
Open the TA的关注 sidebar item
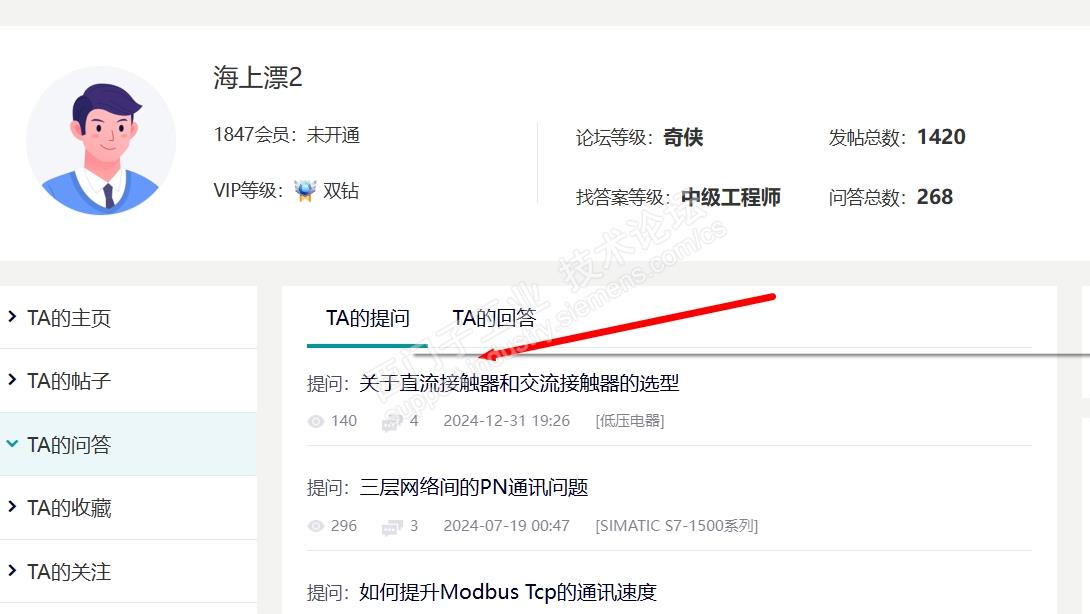(129, 572)
